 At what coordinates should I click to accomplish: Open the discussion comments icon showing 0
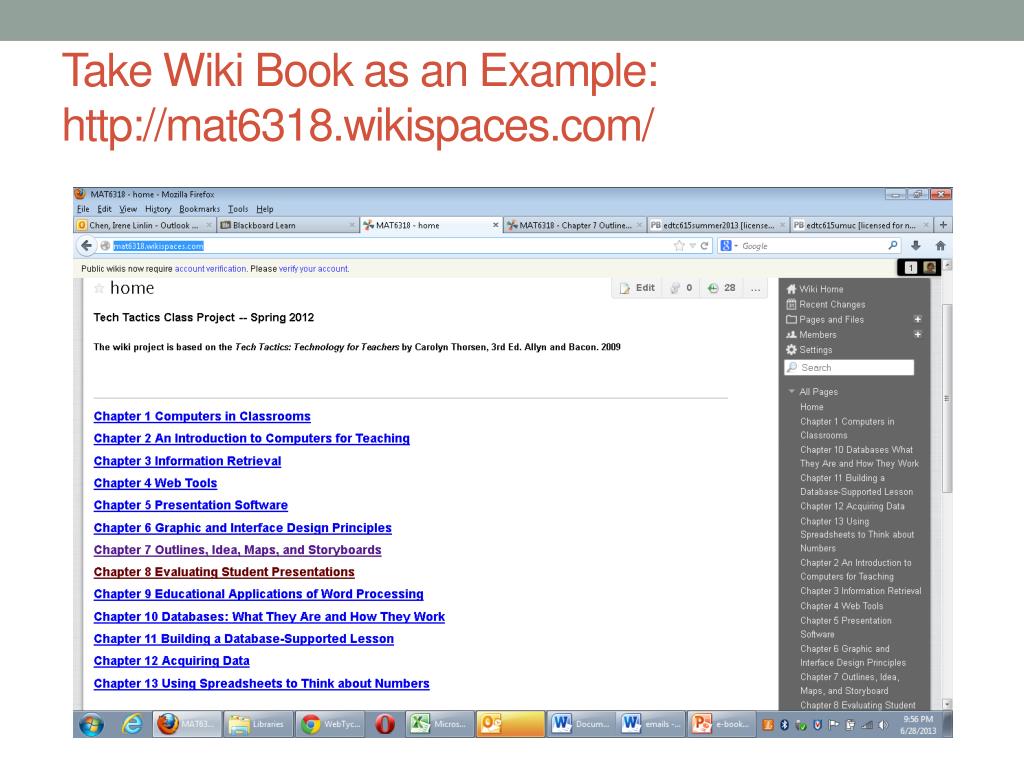click(x=681, y=288)
